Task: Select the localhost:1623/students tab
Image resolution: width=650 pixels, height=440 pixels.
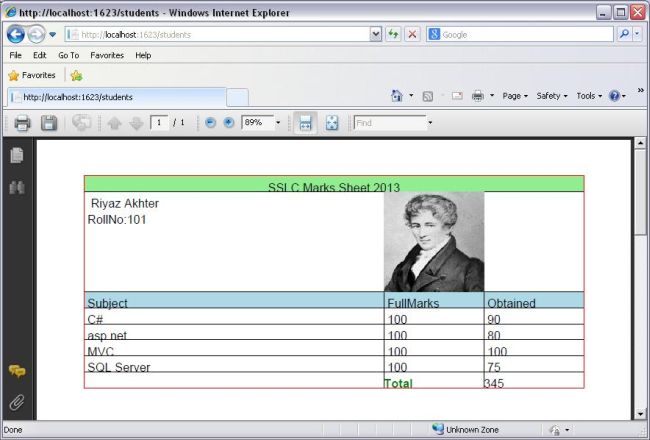Action: 117,97
